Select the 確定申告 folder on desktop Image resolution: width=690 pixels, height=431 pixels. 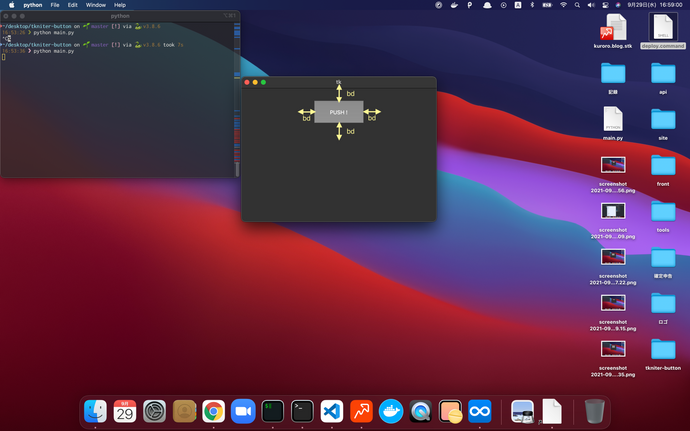click(x=663, y=261)
